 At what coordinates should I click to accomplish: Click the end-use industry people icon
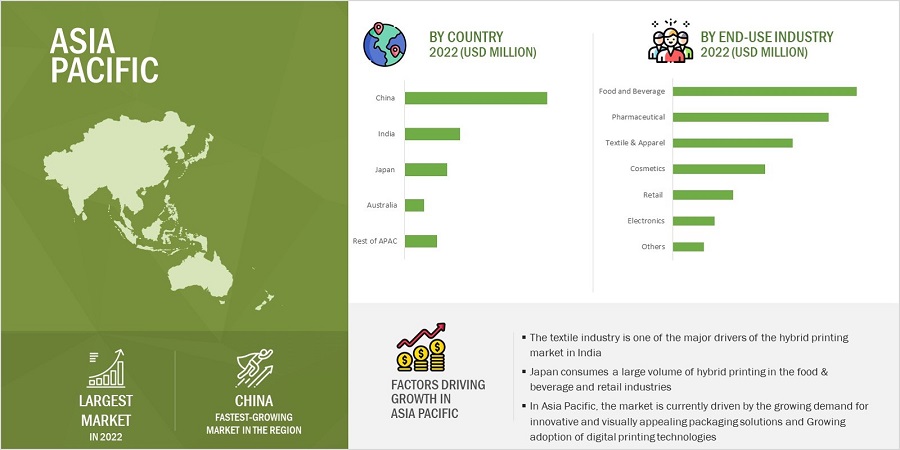[x=666, y=44]
